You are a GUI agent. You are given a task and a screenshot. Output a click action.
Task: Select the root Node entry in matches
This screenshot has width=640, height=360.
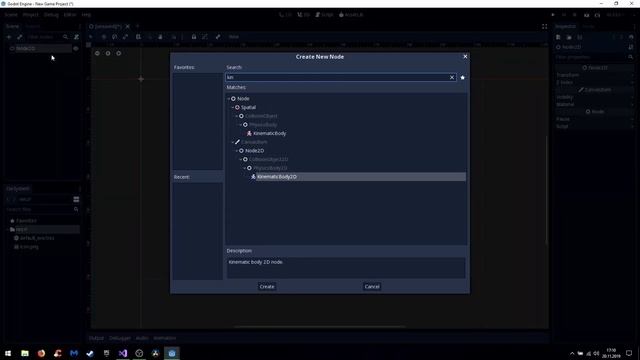(243, 99)
